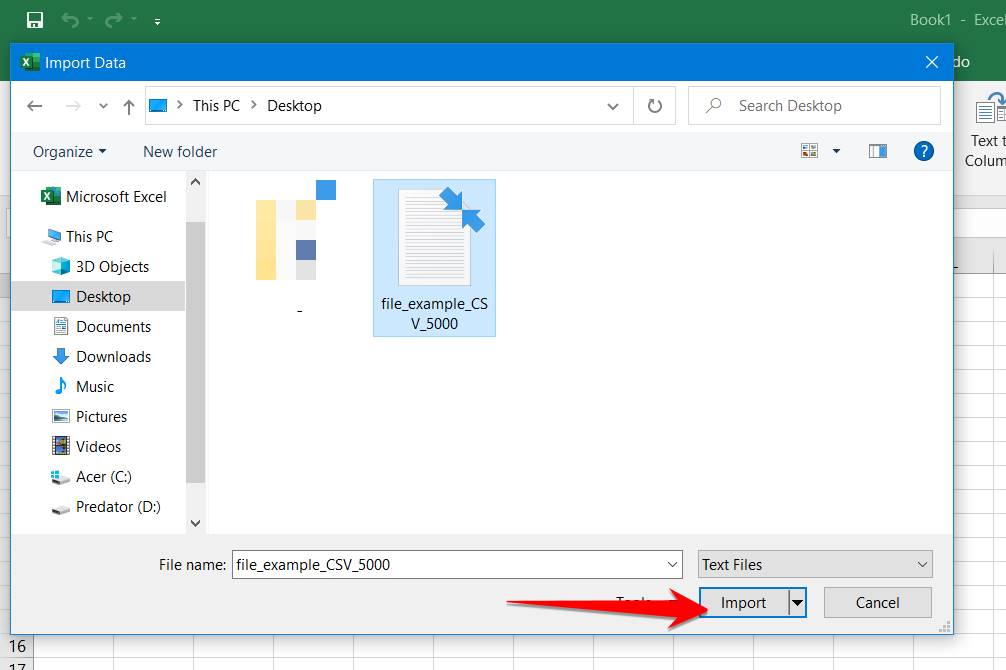This screenshot has height=670, width=1006.
Task: Open the view options dropdown arrow
Action: [836, 151]
